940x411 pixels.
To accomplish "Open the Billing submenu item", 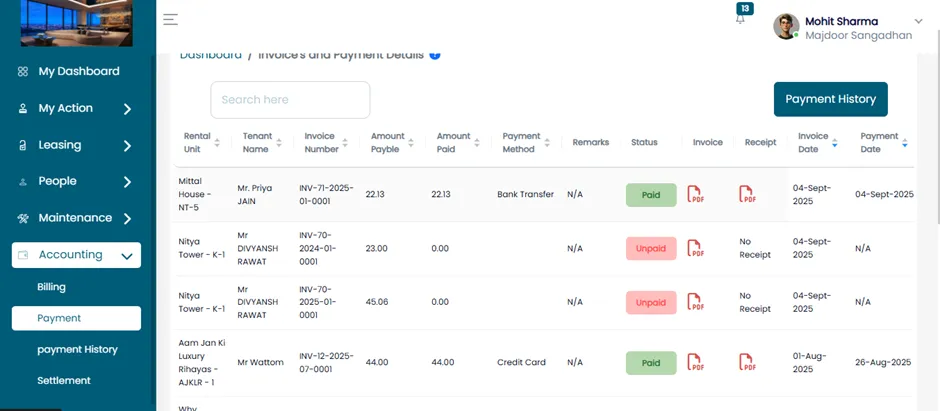I will [x=52, y=287].
